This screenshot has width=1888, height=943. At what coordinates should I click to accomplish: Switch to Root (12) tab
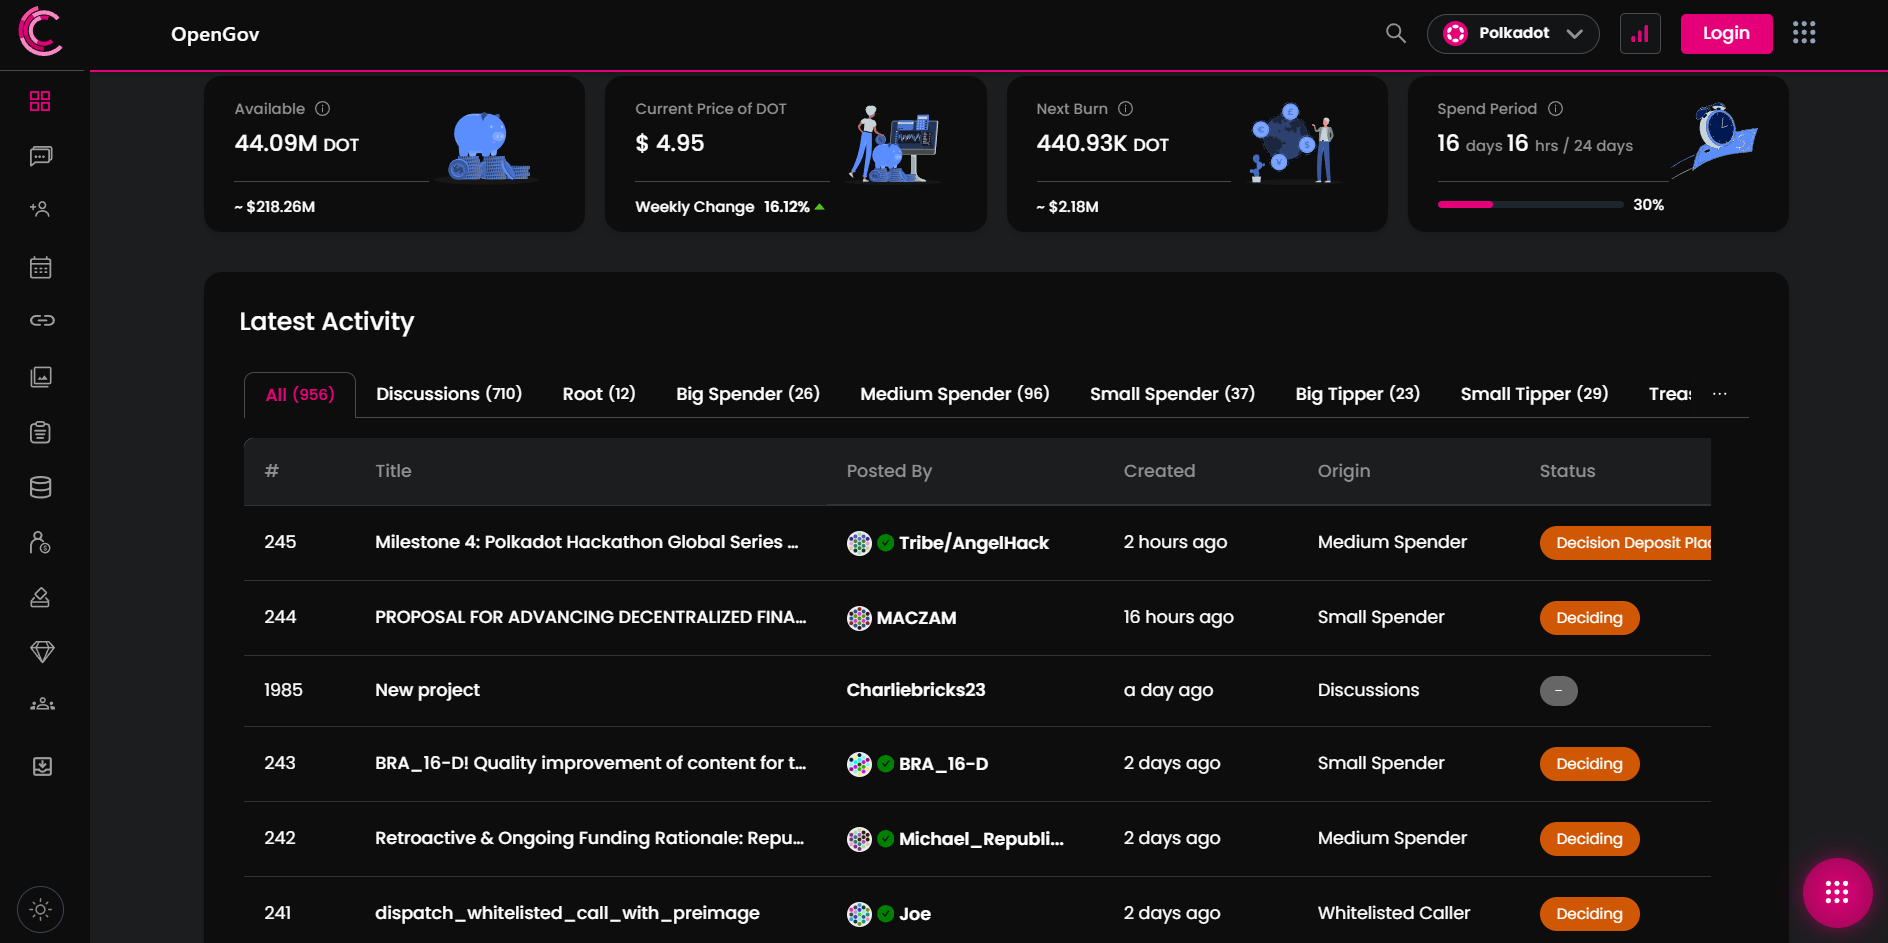599,394
